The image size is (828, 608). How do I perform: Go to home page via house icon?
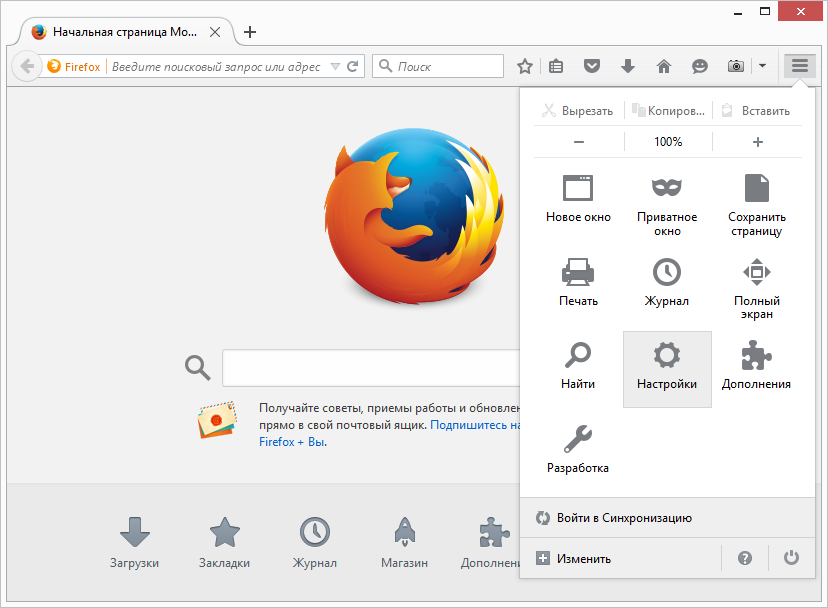pyautogui.click(x=663, y=66)
